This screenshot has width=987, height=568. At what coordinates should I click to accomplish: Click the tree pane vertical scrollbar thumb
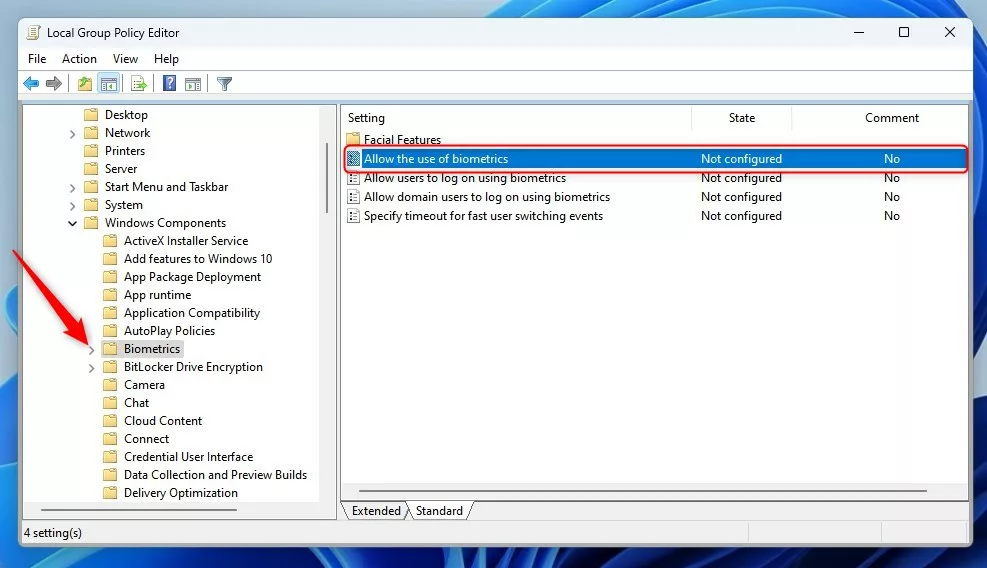point(327,178)
